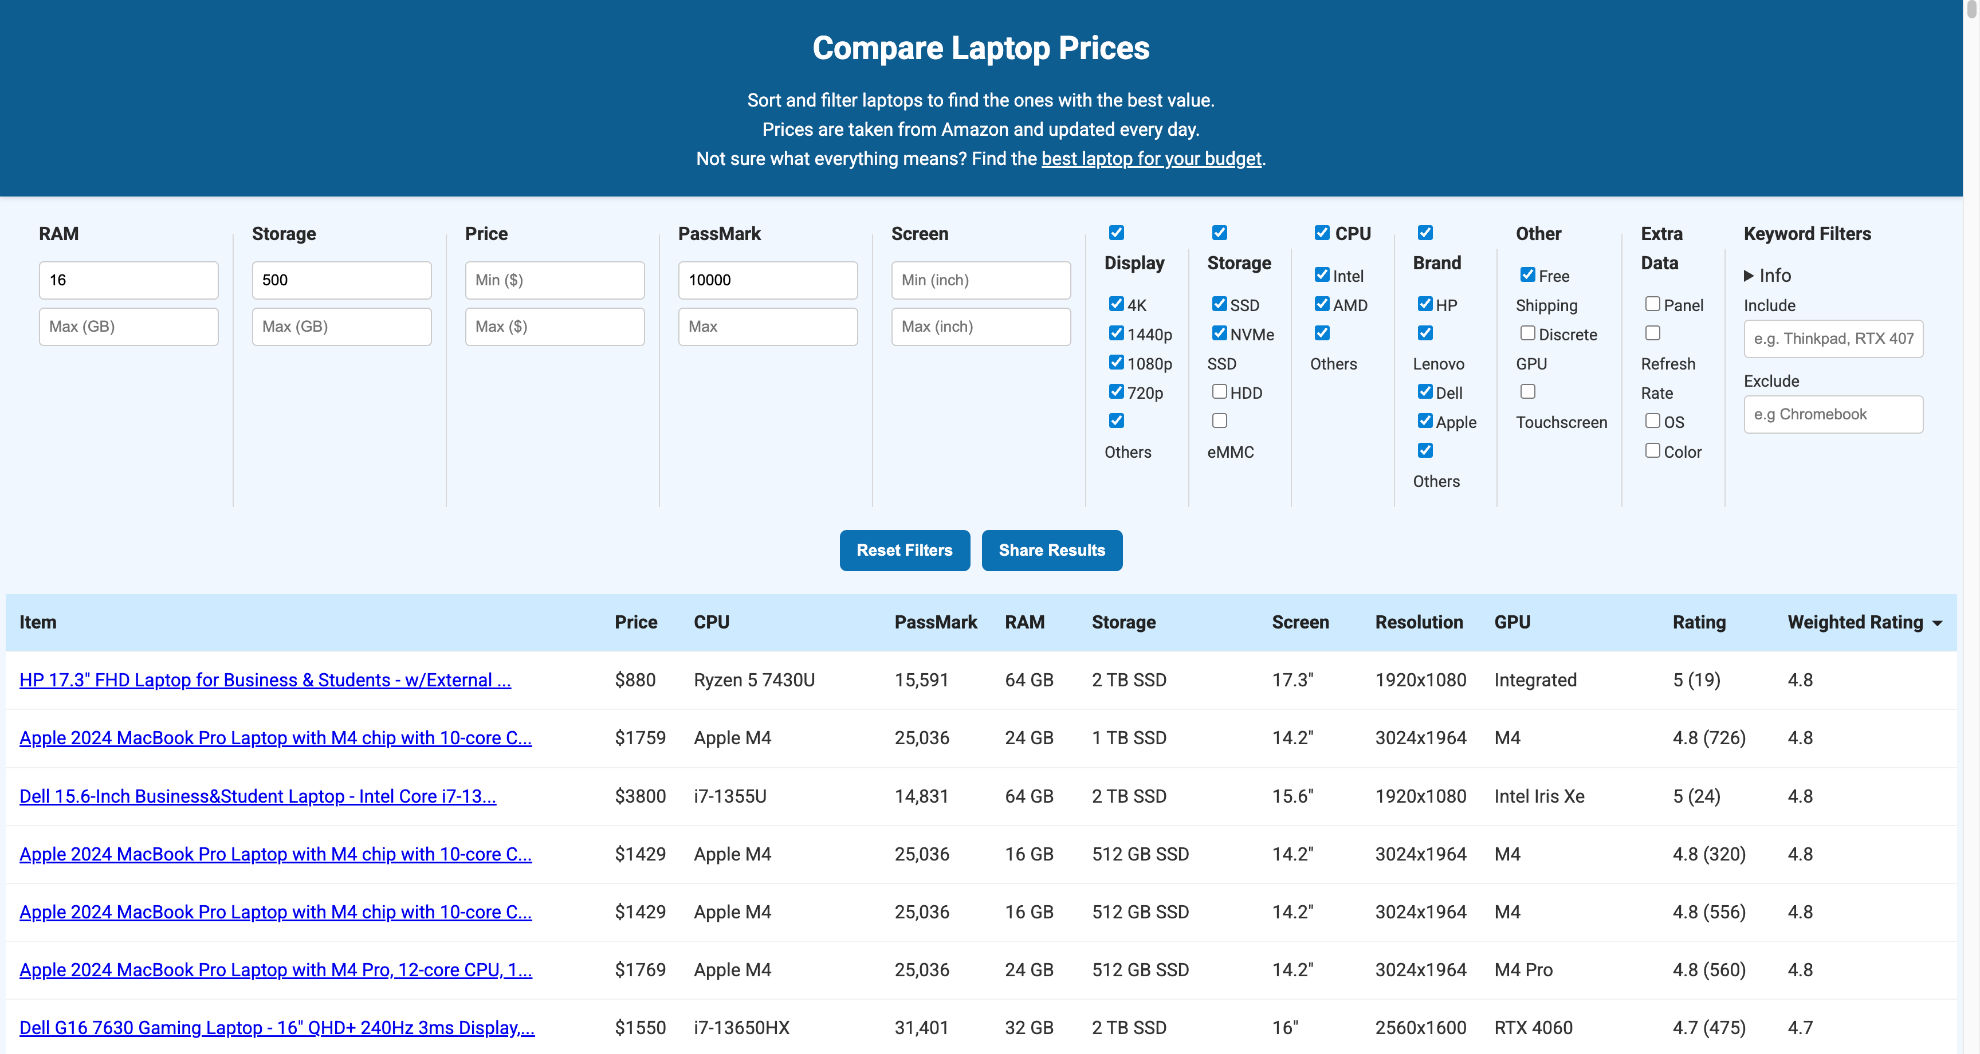Toggle the master Storage group checkbox
The height and width of the screenshot is (1054, 1980).
click(x=1219, y=233)
